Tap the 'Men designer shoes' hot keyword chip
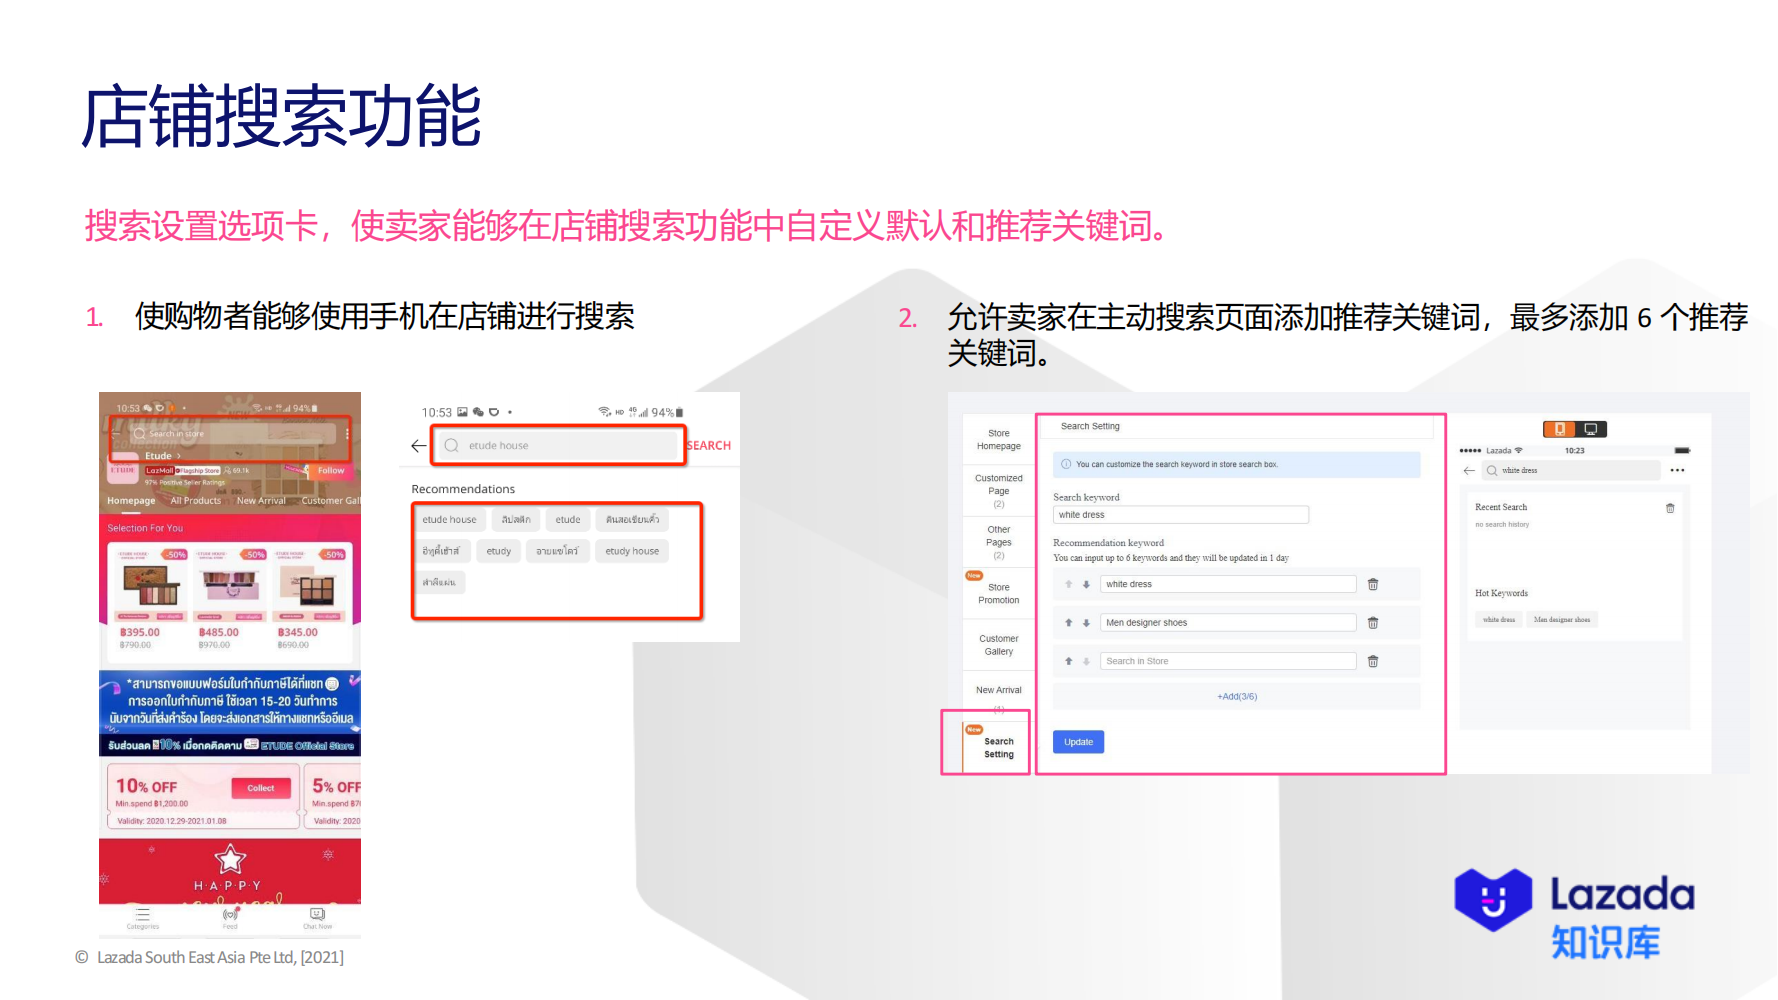1778x1000 pixels. pyautogui.click(x=1562, y=620)
